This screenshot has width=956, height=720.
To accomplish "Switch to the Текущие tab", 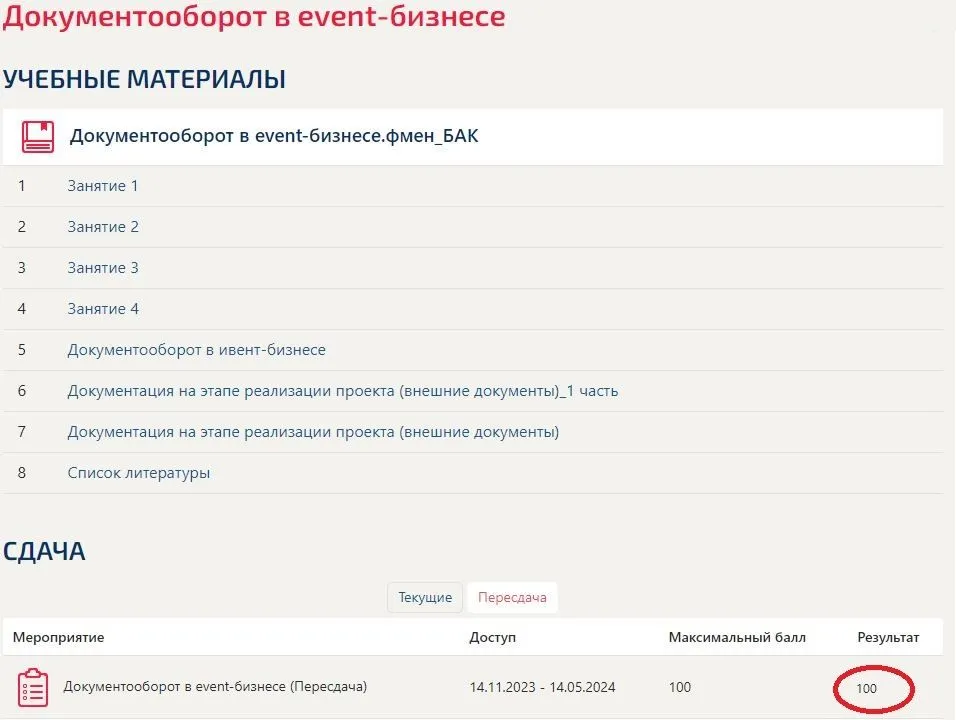I will pyautogui.click(x=425, y=598).
